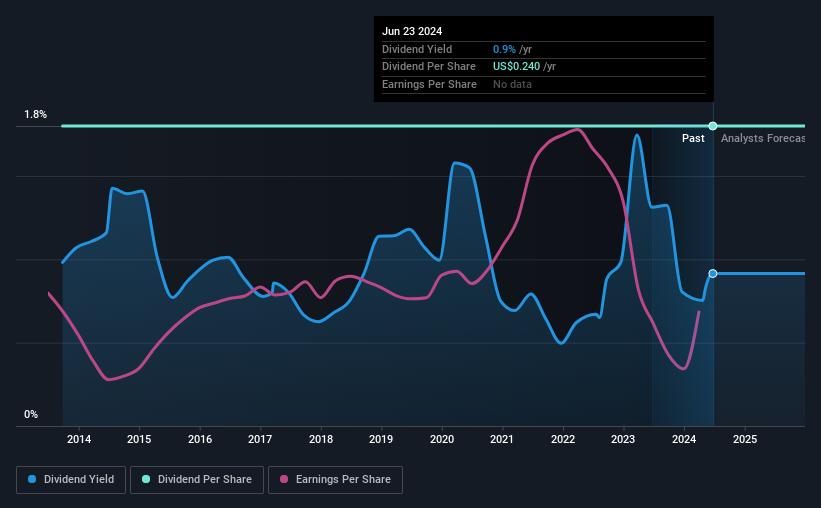821x508 pixels.
Task: Select the blue dividend yield data point marker
Action: (713, 273)
